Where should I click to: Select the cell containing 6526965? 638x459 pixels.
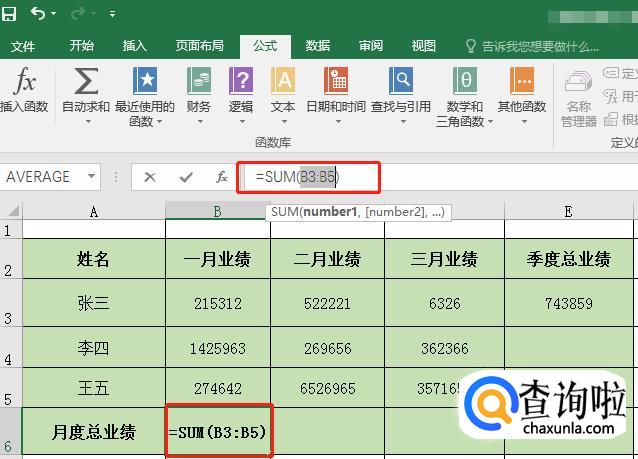tap(328, 388)
